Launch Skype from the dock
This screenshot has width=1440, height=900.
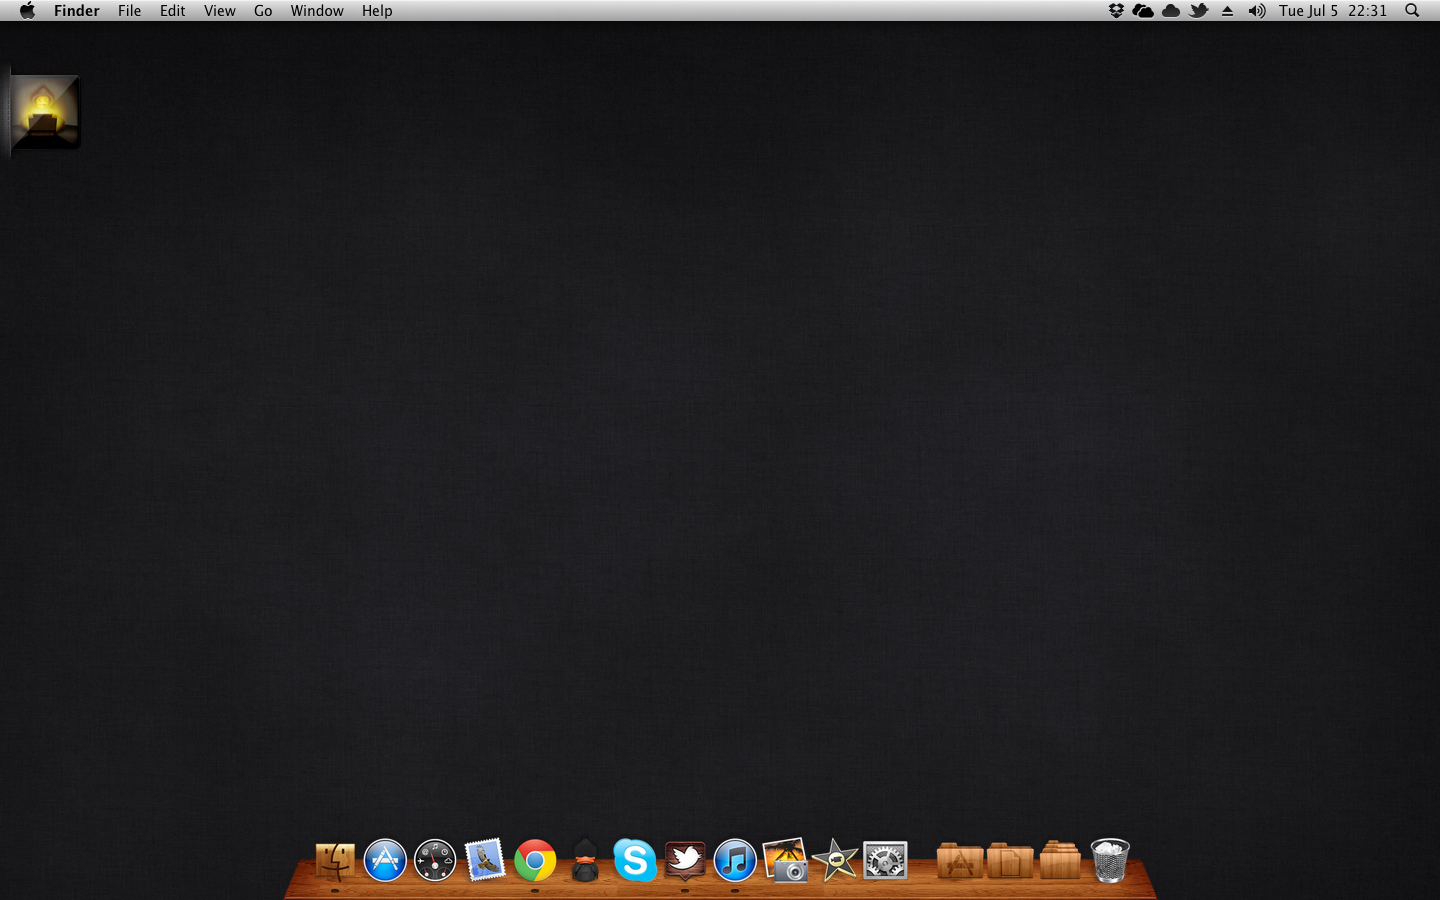tap(635, 860)
